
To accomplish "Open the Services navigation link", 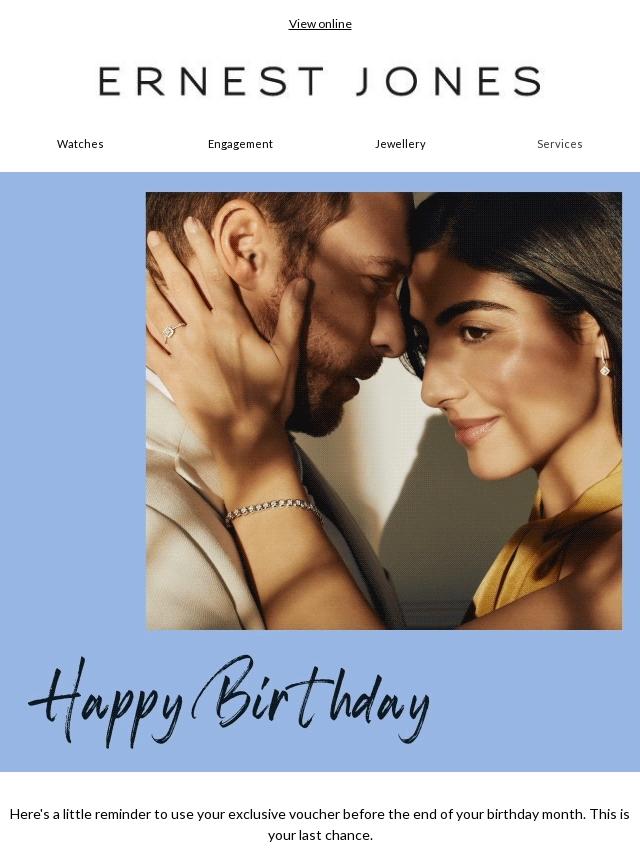I will click(x=559, y=144).
